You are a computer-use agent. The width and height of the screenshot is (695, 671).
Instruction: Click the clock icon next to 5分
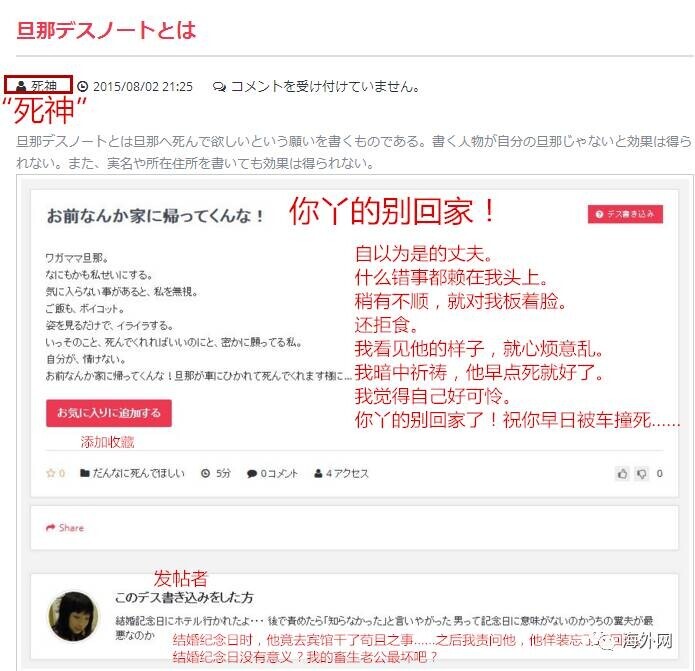tap(205, 473)
